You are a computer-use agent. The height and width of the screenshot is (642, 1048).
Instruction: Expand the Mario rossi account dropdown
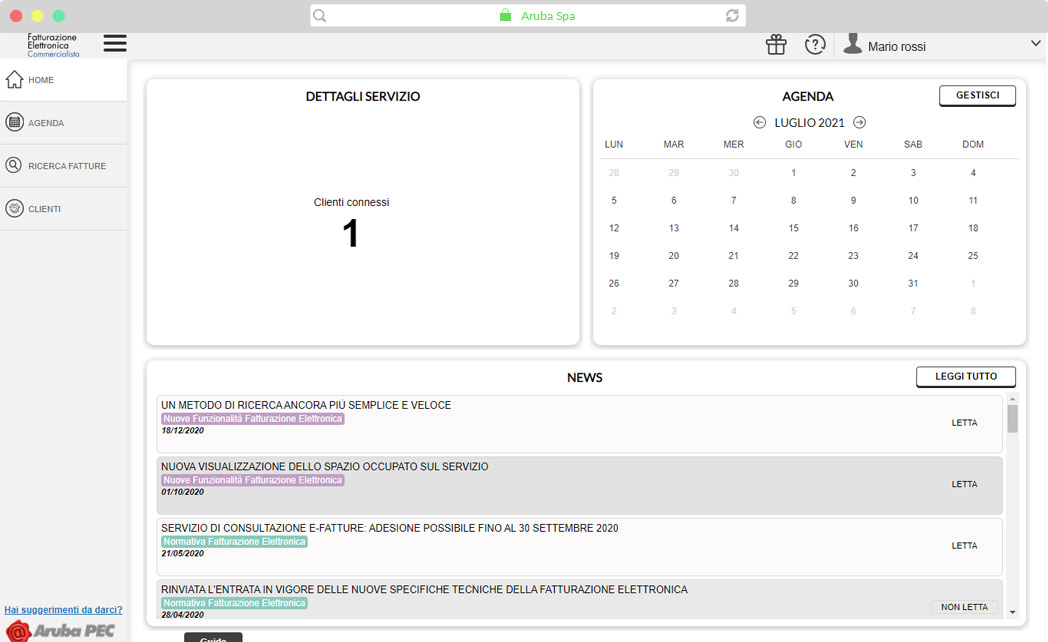click(x=1035, y=44)
